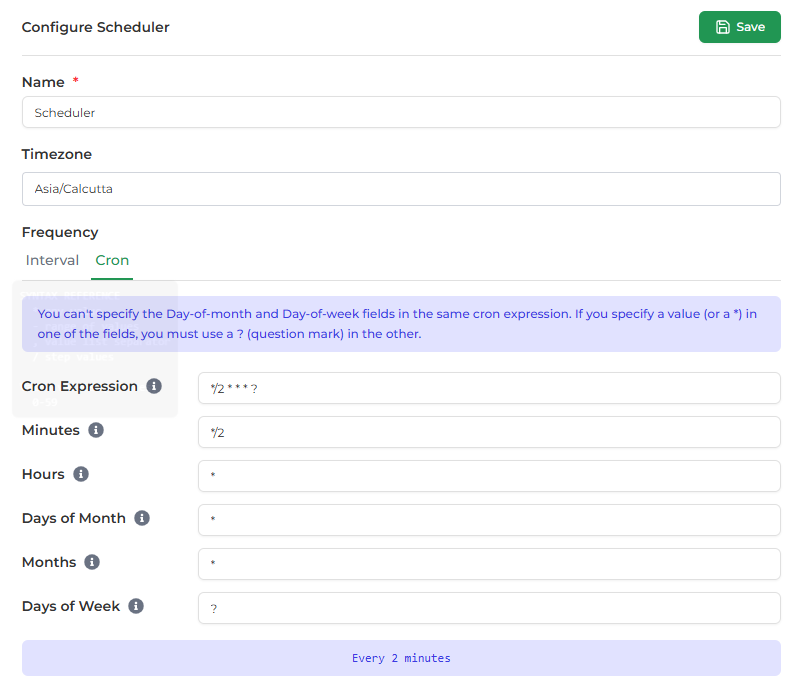Open the Asia/Calcutta timezone selector
The height and width of the screenshot is (694, 805).
tap(401, 189)
